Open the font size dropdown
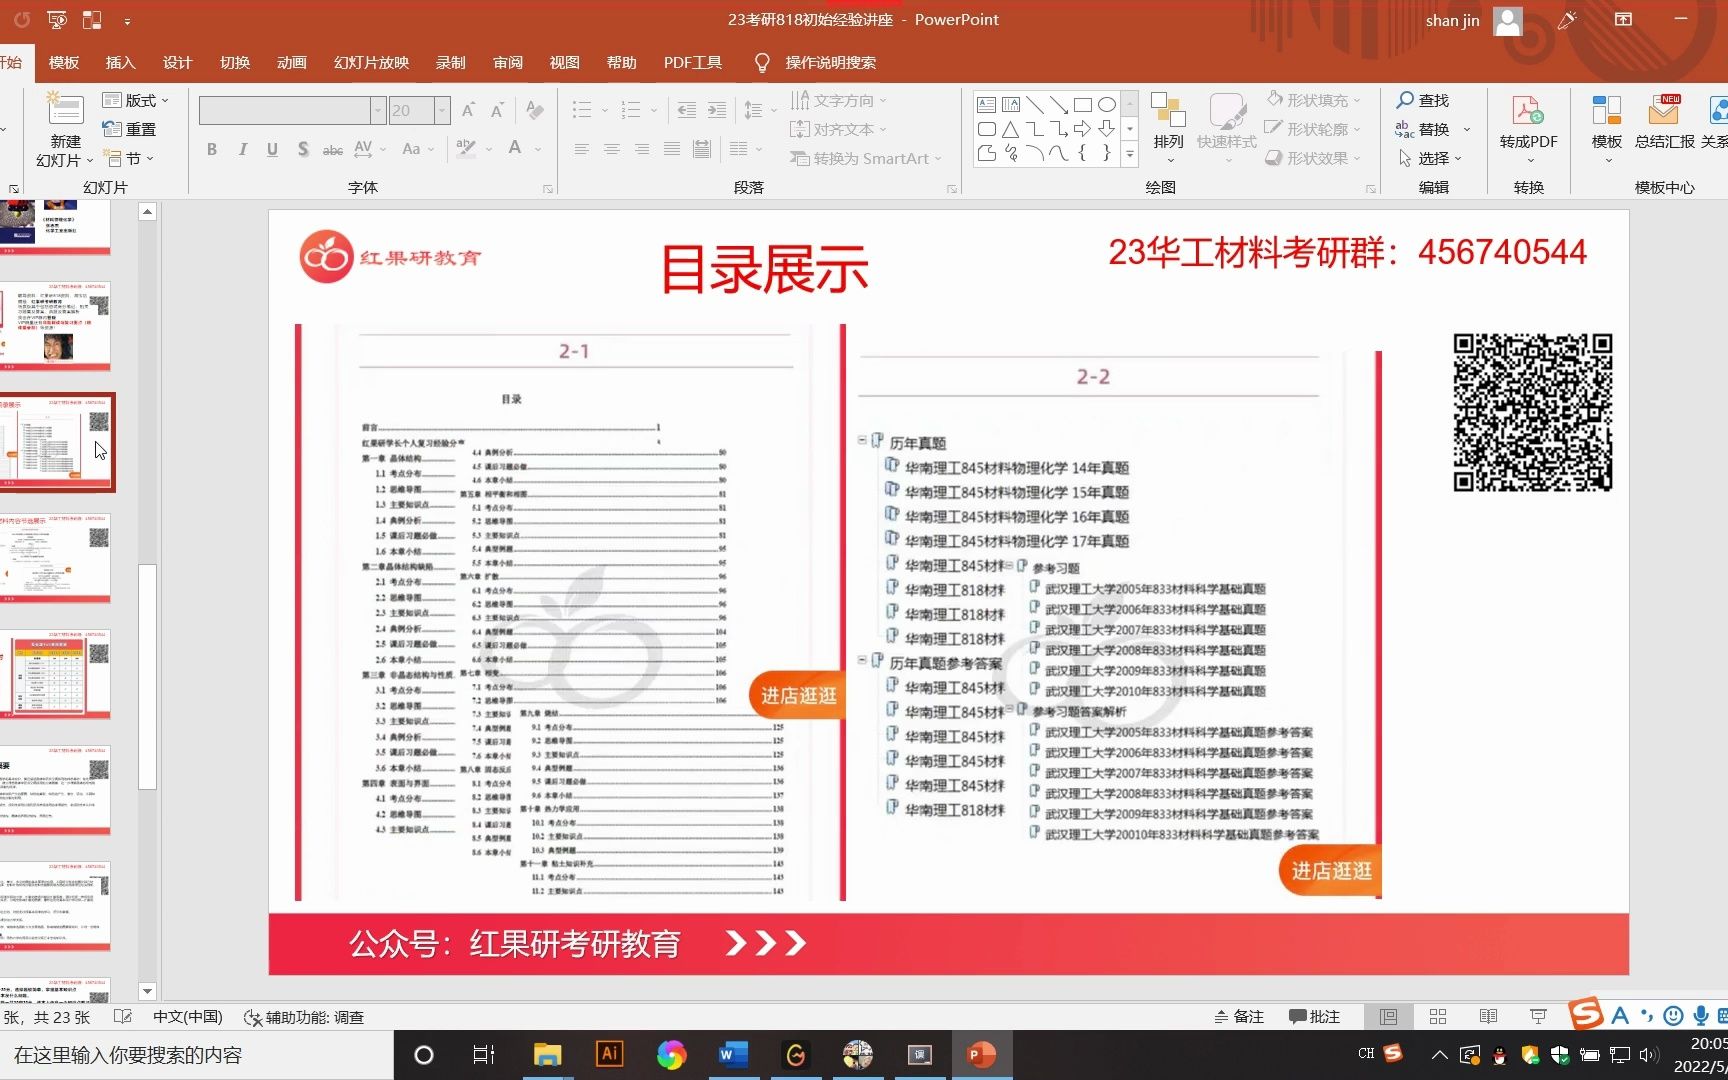Viewport: 1728px width, 1080px height. [442, 110]
